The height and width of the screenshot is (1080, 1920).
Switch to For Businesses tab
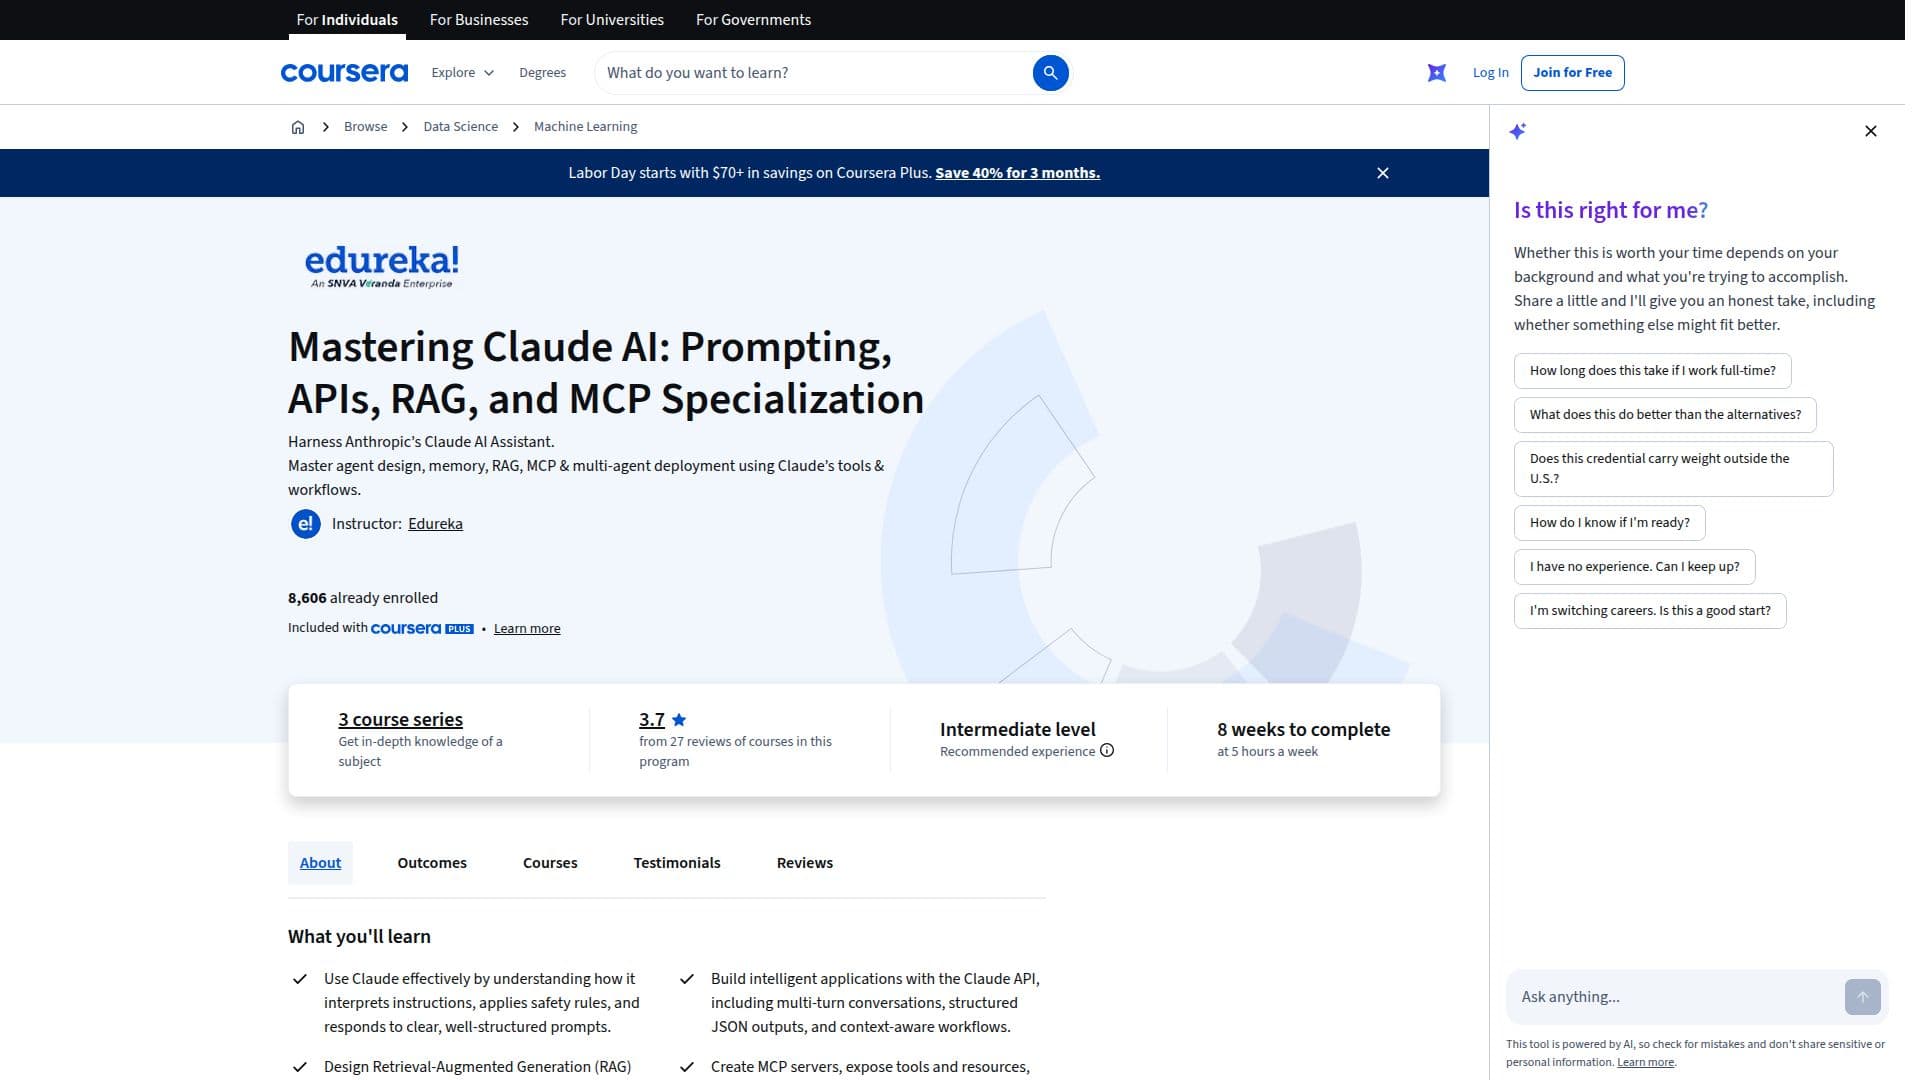(479, 20)
